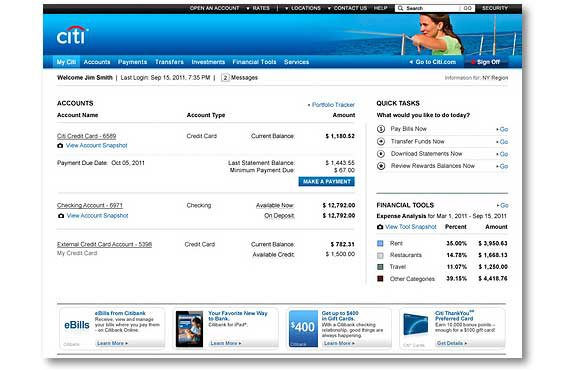Open the Accounts tab
This screenshot has height=370, width=565.
(x=97, y=62)
